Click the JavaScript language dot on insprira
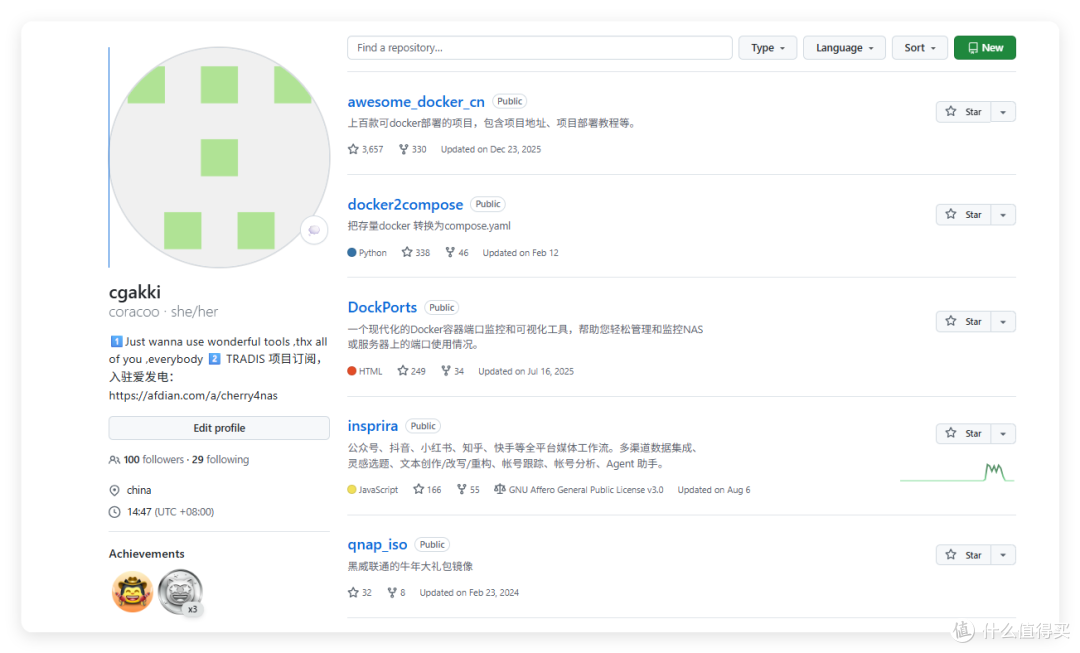 [x=352, y=490]
